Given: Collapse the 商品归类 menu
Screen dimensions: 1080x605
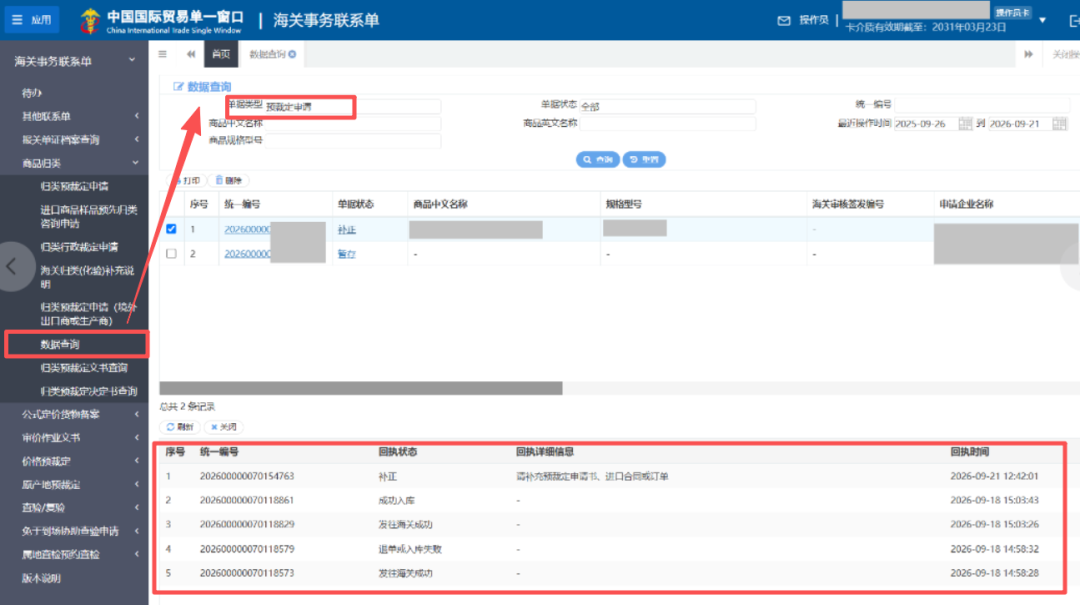Looking at the screenshot, I should 74,163.
